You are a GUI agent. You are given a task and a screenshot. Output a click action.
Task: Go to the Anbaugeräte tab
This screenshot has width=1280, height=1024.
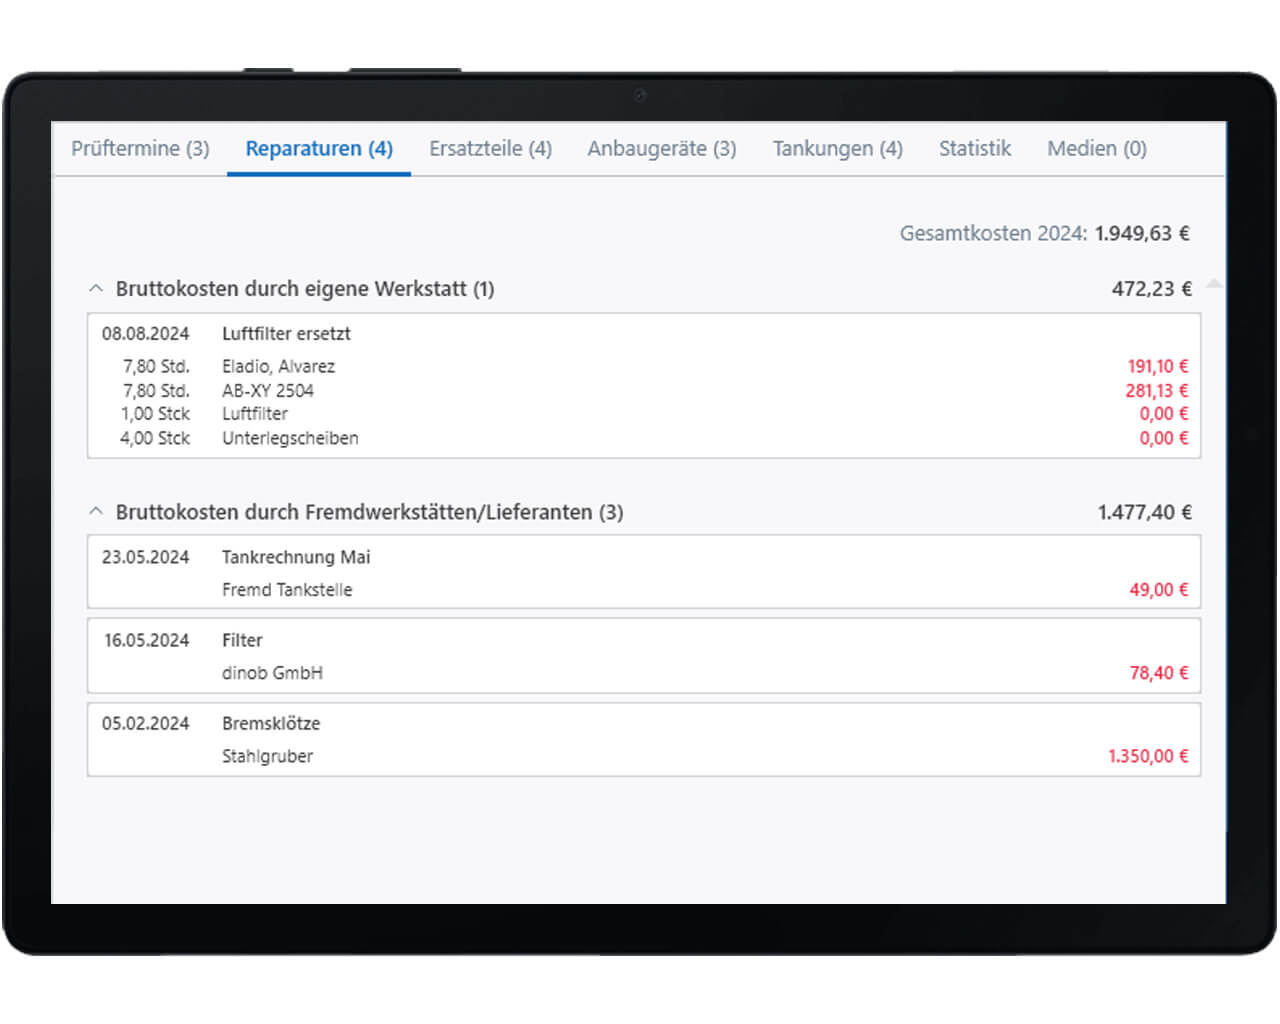click(661, 149)
